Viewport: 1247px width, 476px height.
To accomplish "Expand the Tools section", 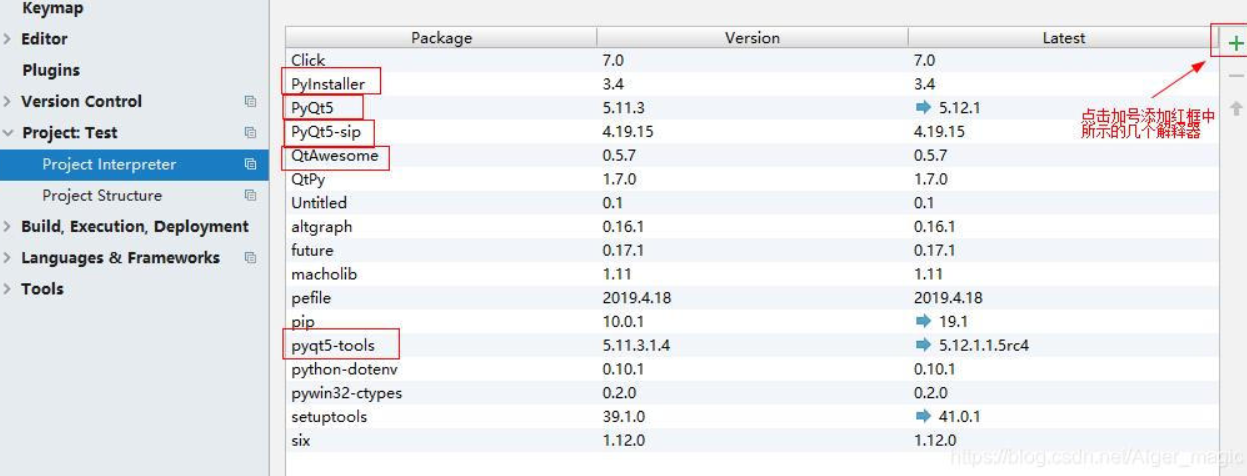I will pos(7,289).
